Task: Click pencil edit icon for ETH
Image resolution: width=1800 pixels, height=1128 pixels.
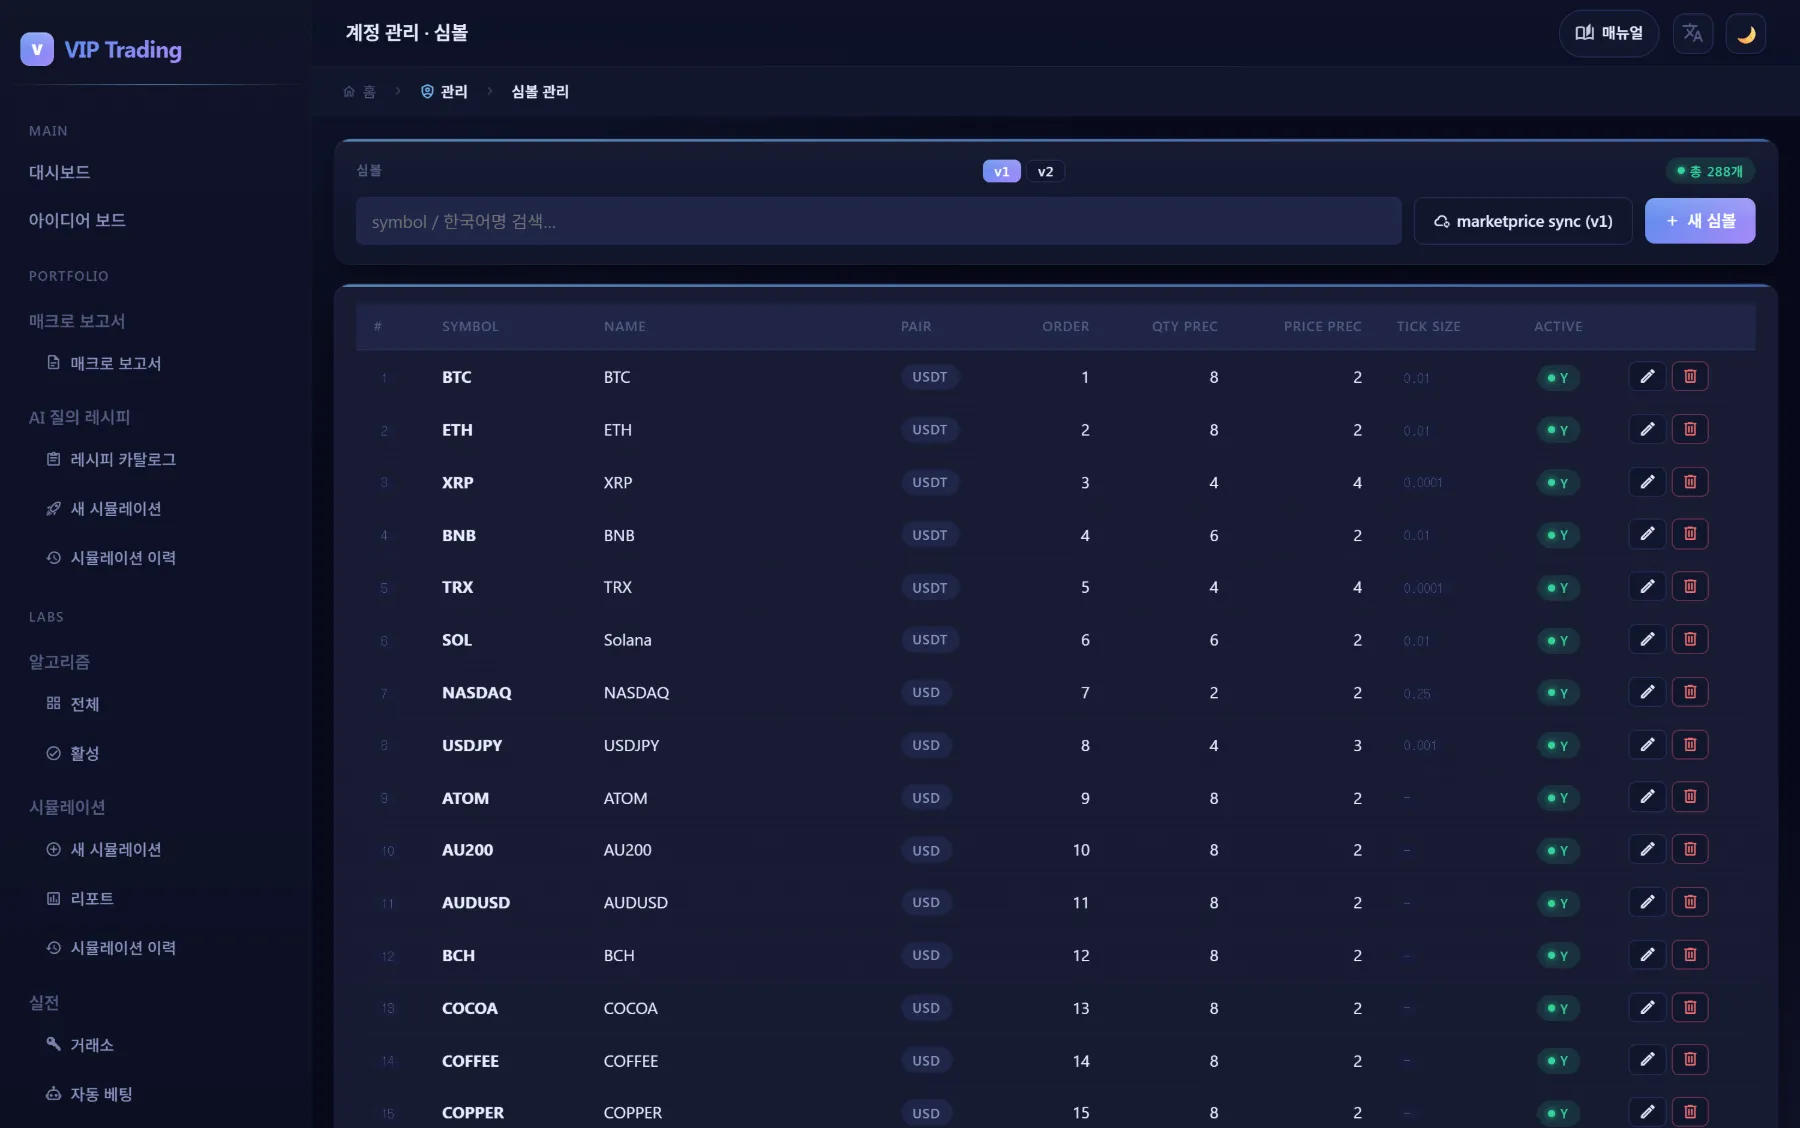Action: [x=1647, y=430]
